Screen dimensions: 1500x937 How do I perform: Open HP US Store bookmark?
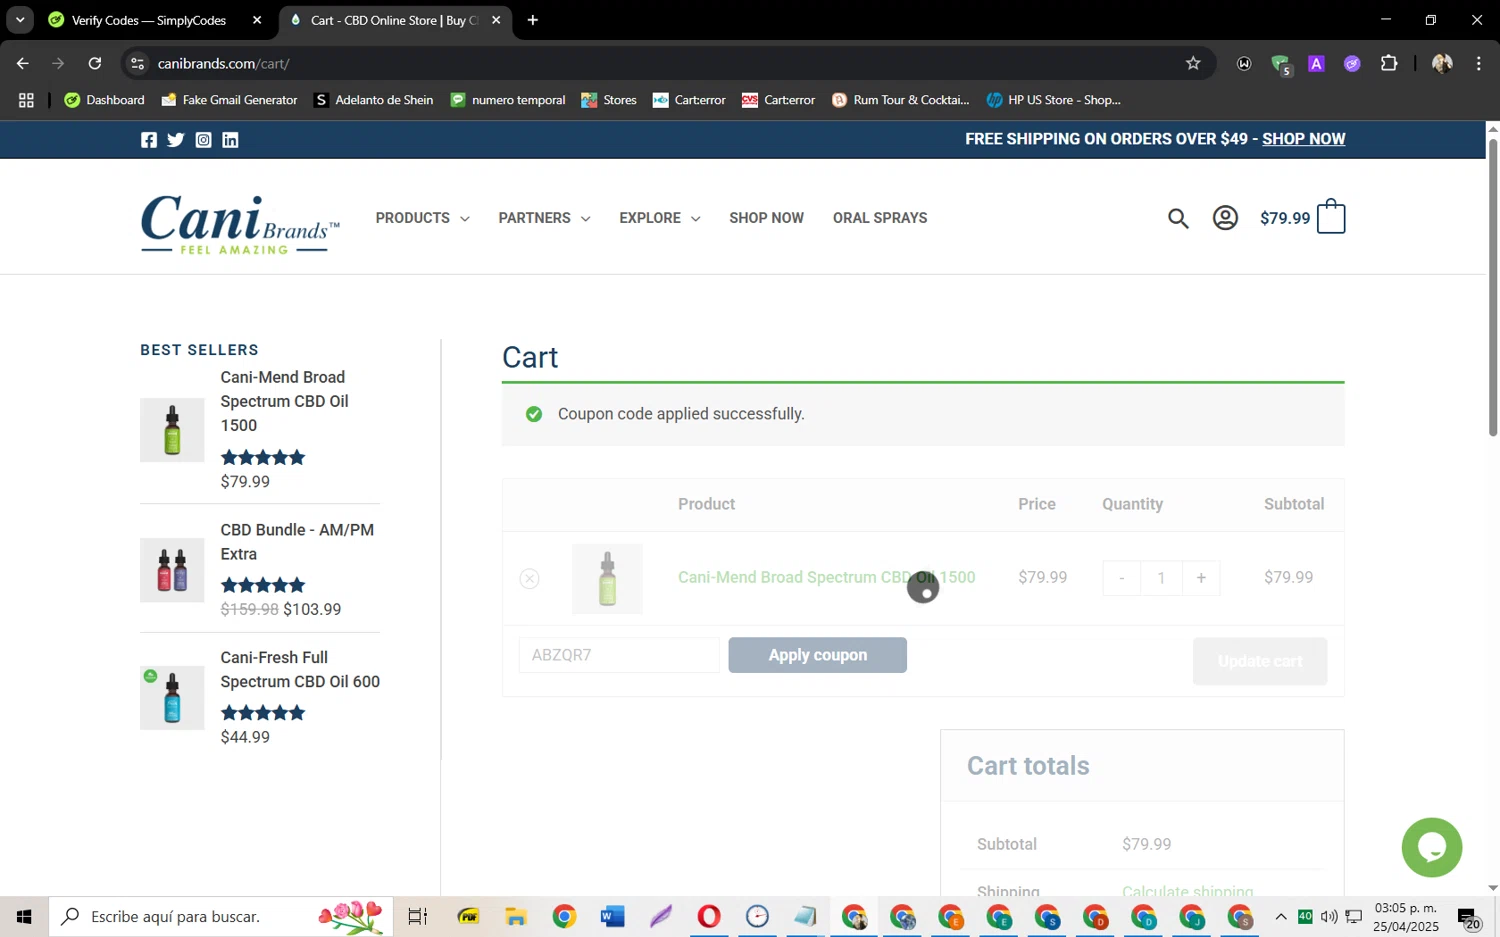[x=1053, y=100]
